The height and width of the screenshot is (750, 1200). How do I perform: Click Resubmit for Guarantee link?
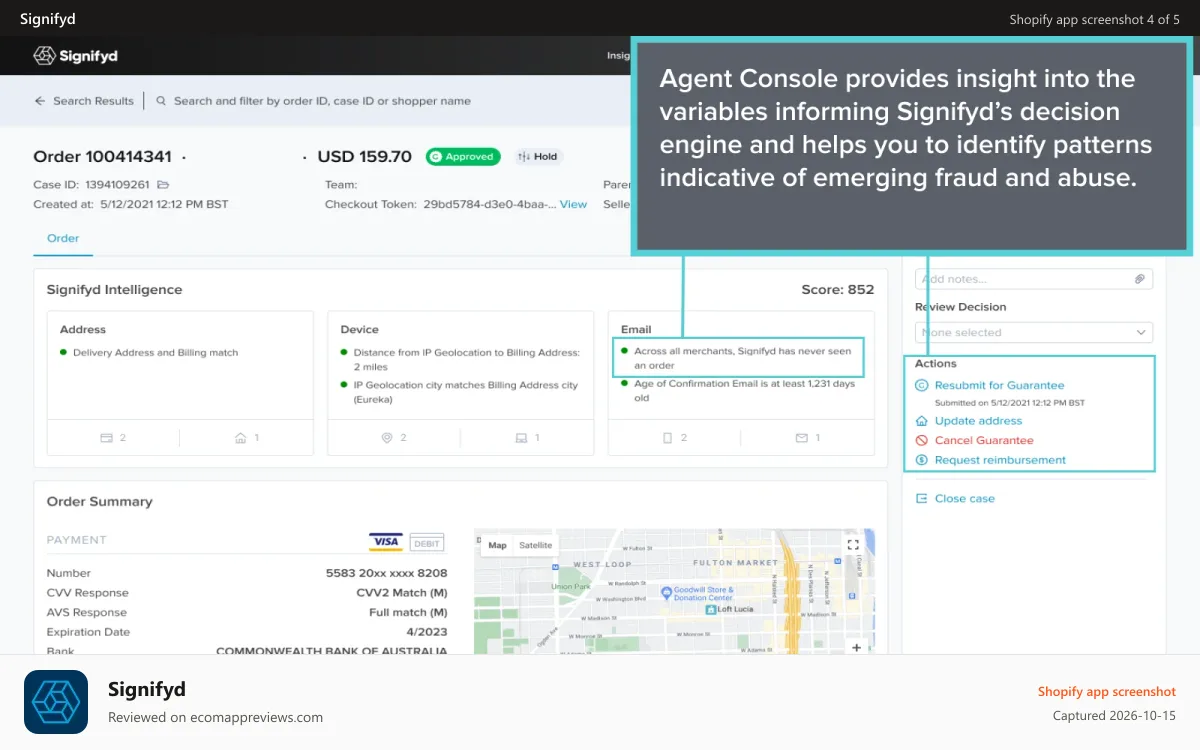tap(999, 385)
